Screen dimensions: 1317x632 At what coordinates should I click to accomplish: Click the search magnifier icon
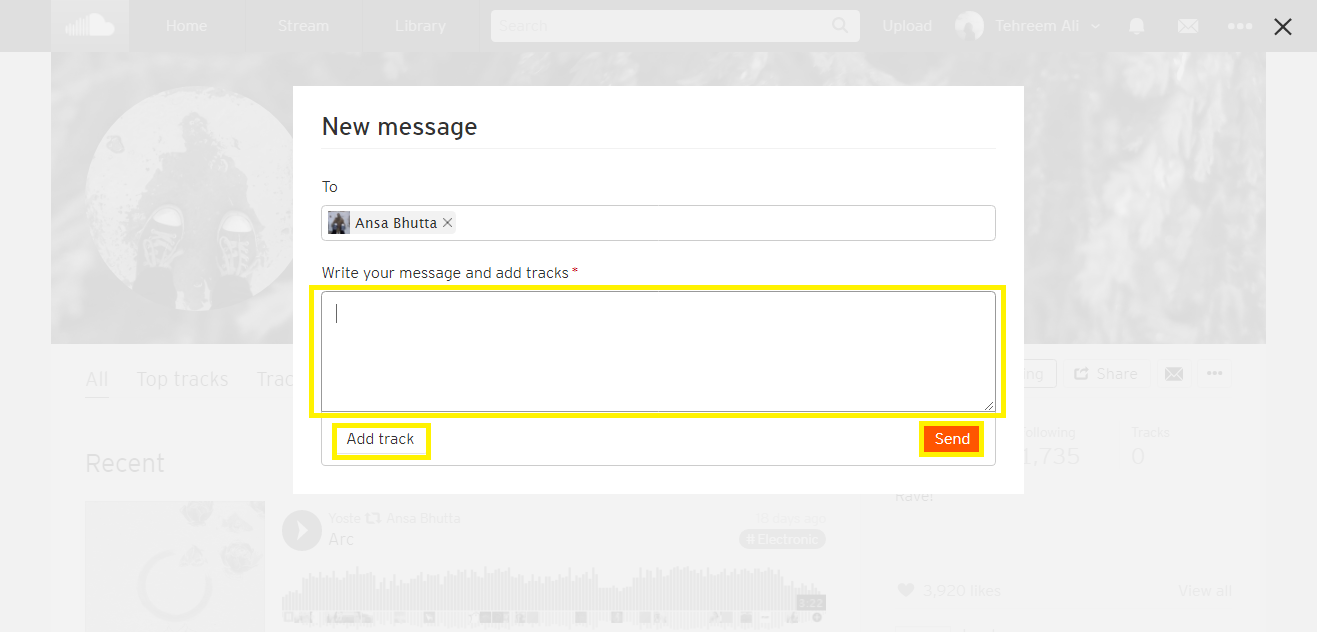click(x=840, y=26)
